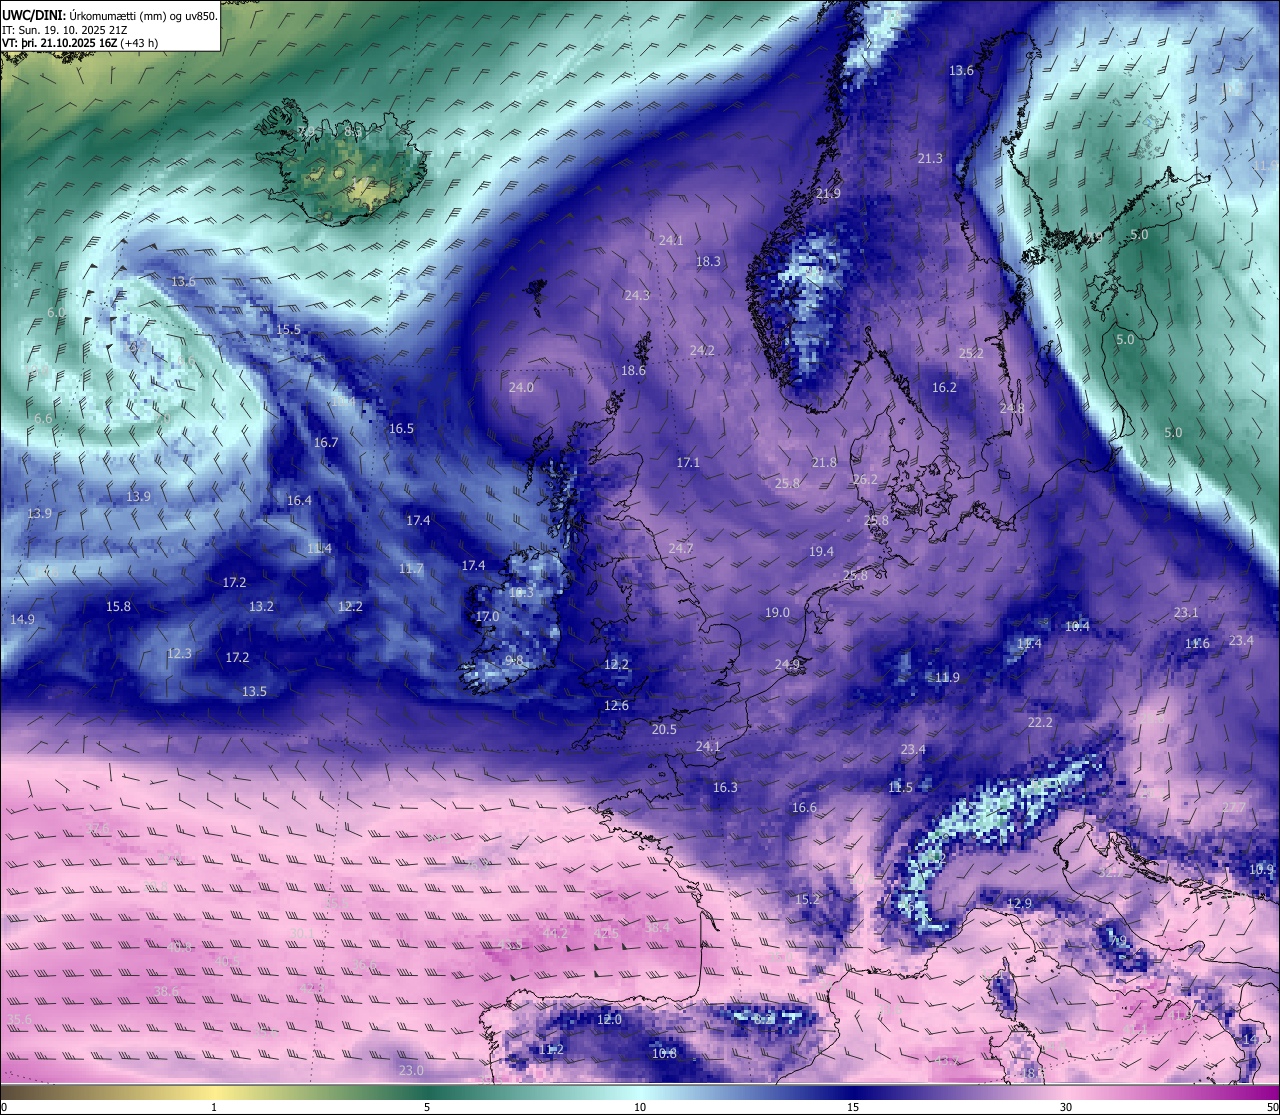Select the IT: Sun. 19. 10. 2025 21Z line

coord(63,29)
